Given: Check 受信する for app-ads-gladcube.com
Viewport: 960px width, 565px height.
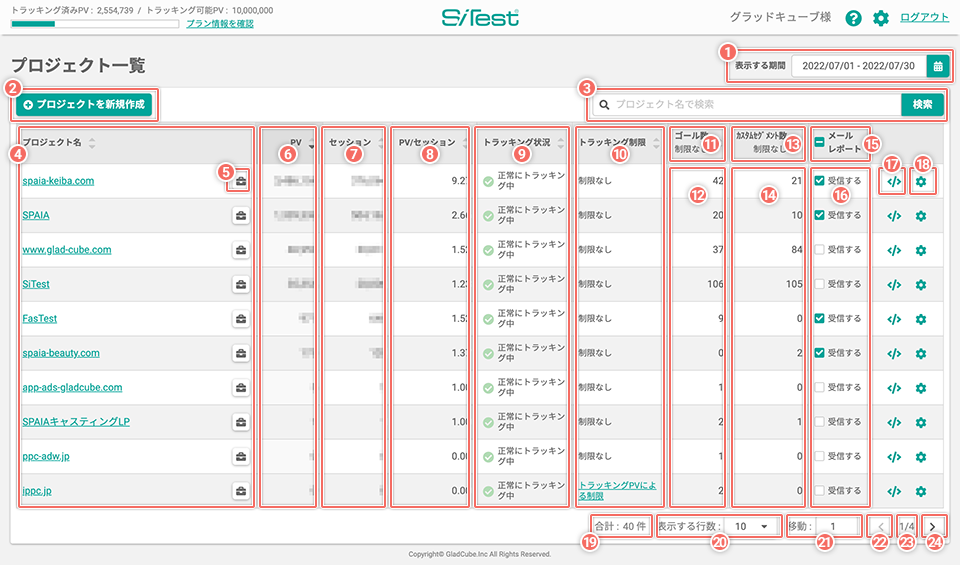Looking at the screenshot, I should coord(819,387).
